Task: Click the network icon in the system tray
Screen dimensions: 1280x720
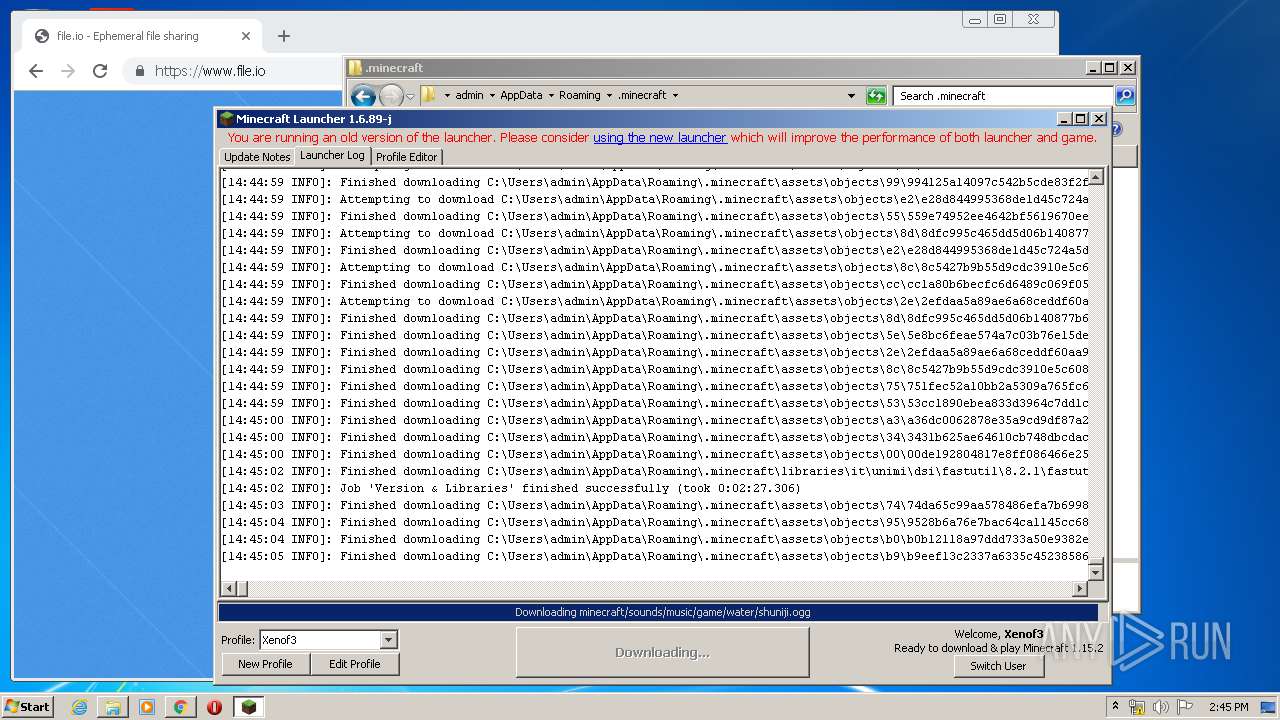Action: [x=1137, y=707]
